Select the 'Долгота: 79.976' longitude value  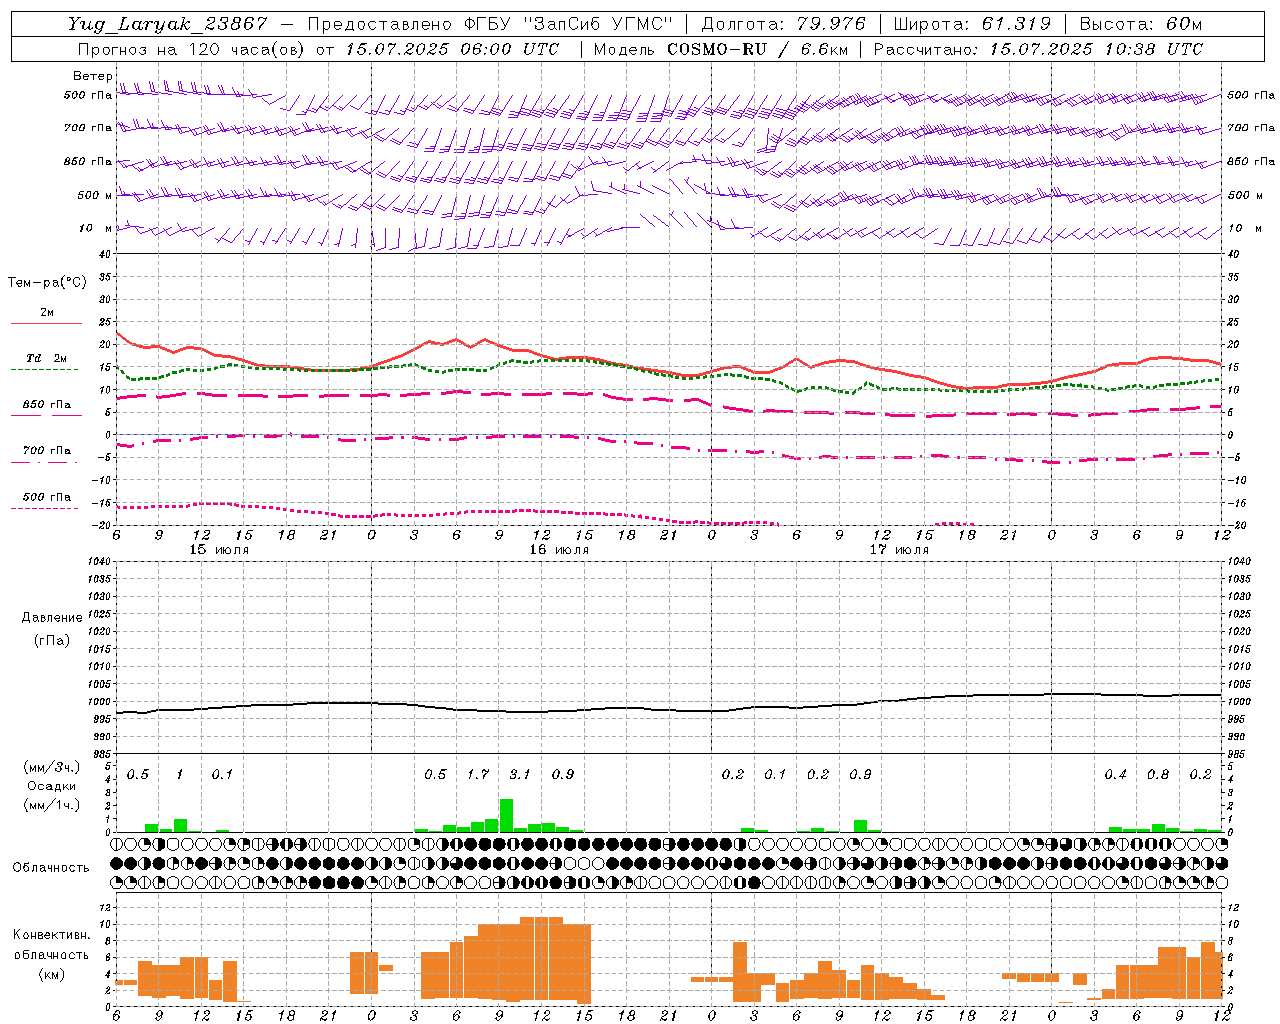pos(783,24)
